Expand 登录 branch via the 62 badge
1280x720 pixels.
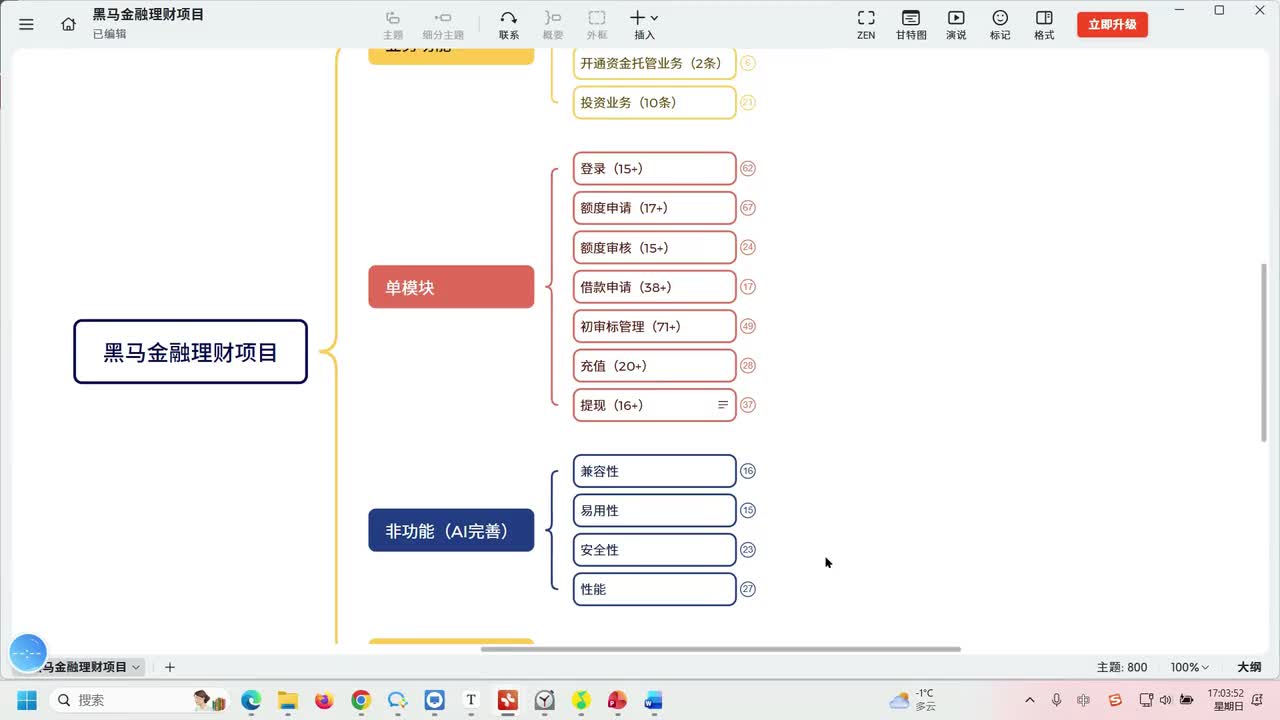(748, 168)
